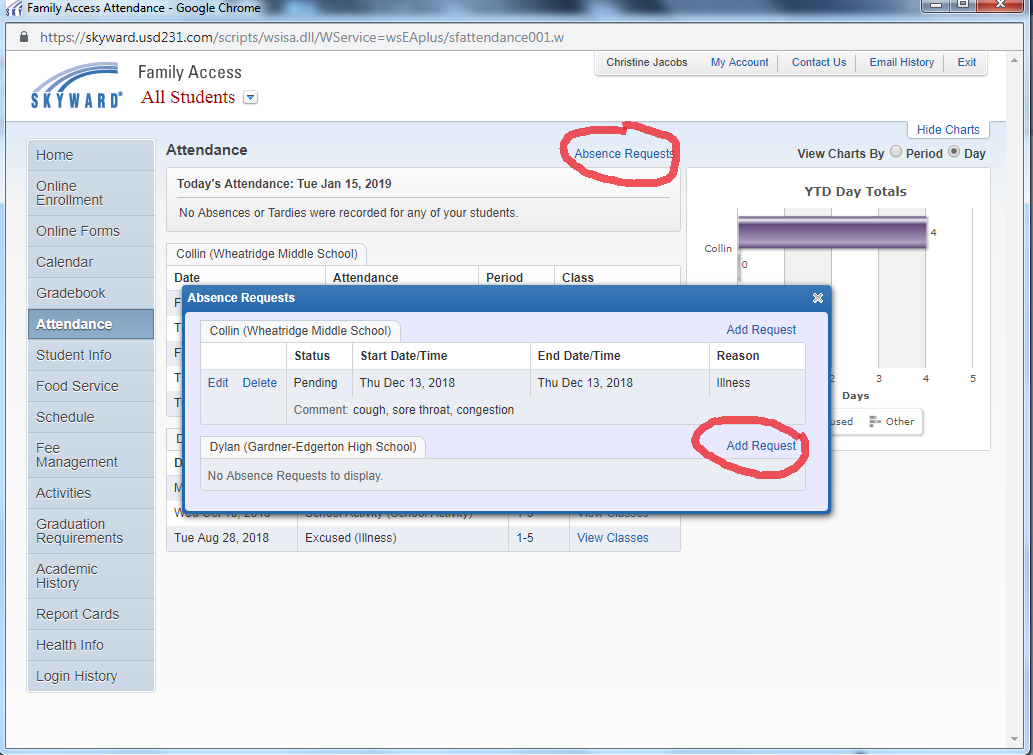Click the Hide Charts button
This screenshot has width=1033, height=755.
(x=948, y=130)
